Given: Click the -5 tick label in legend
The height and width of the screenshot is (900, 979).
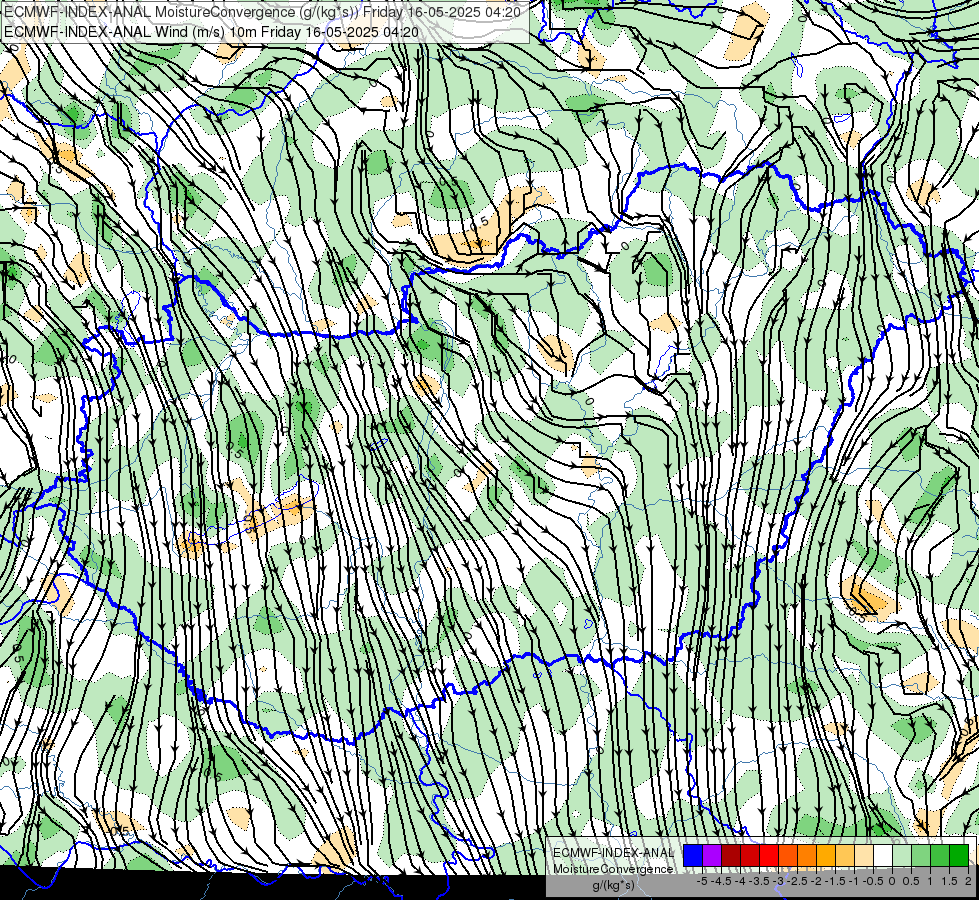Looking at the screenshot, I should pyautogui.click(x=702, y=881).
